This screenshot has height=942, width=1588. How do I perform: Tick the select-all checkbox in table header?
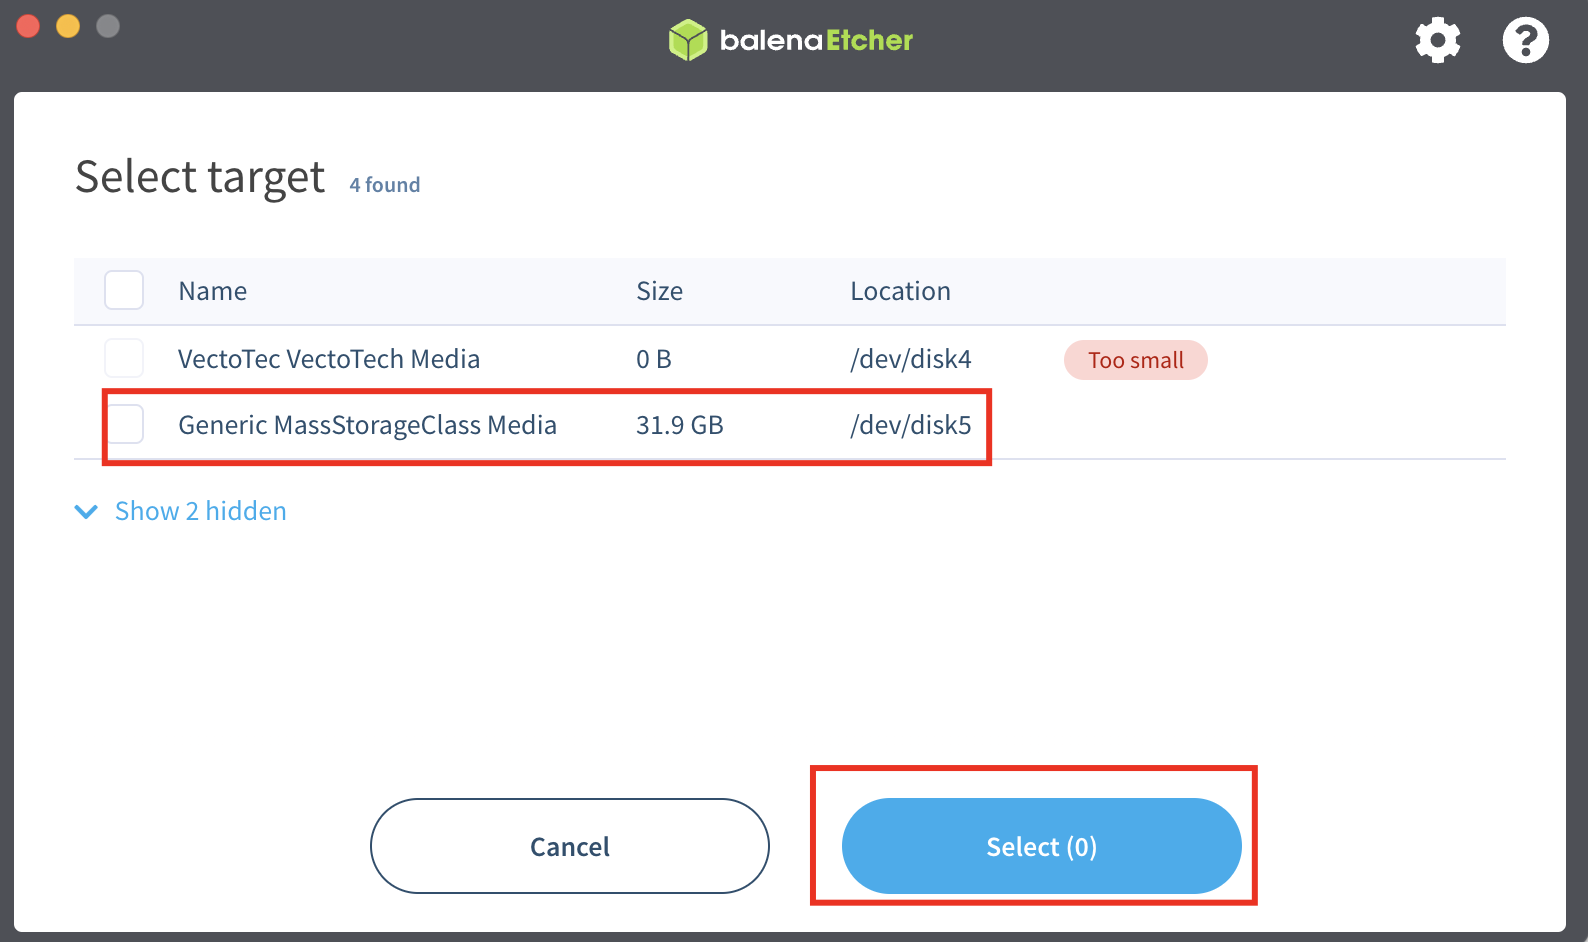click(x=124, y=291)
